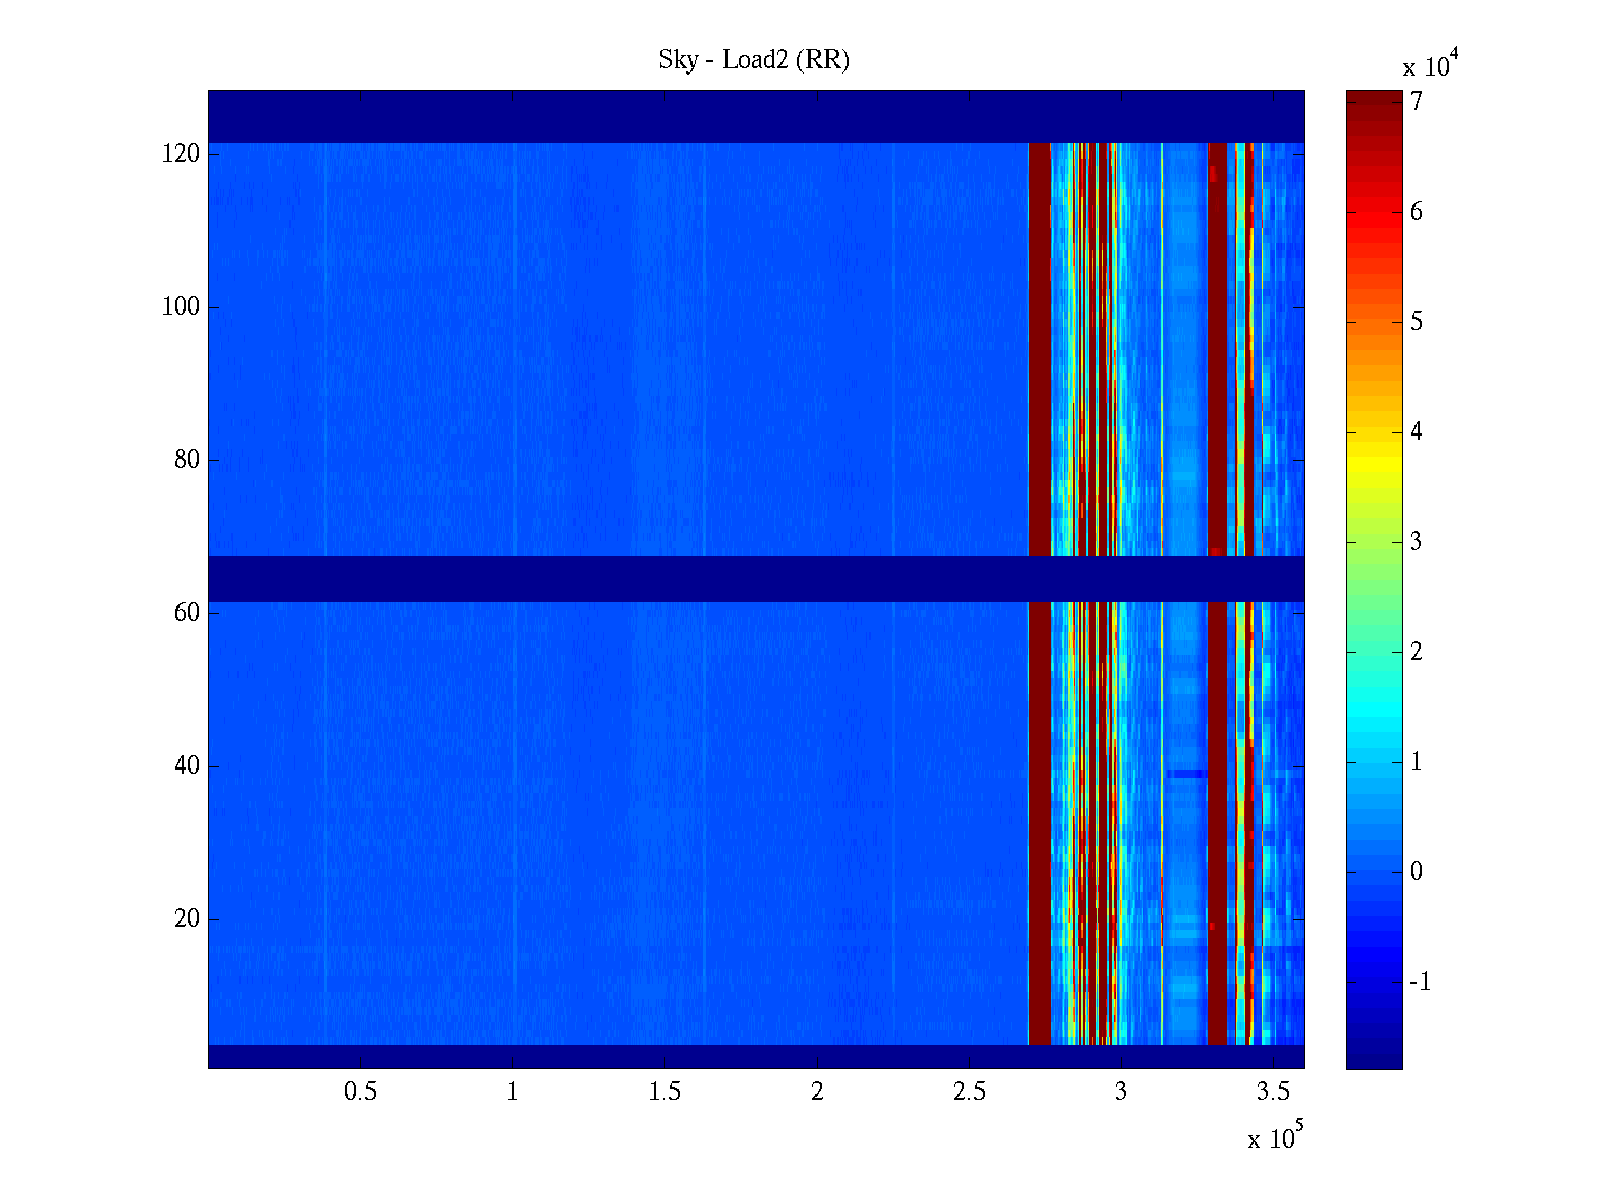Select the colorbar tick label 0
The image size is (1600, 1200).
(x=1416, y=872)
